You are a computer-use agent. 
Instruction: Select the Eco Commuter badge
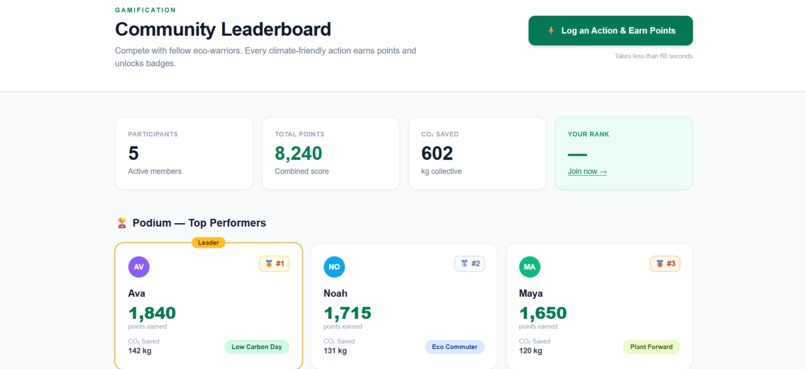tap(454, 347)
